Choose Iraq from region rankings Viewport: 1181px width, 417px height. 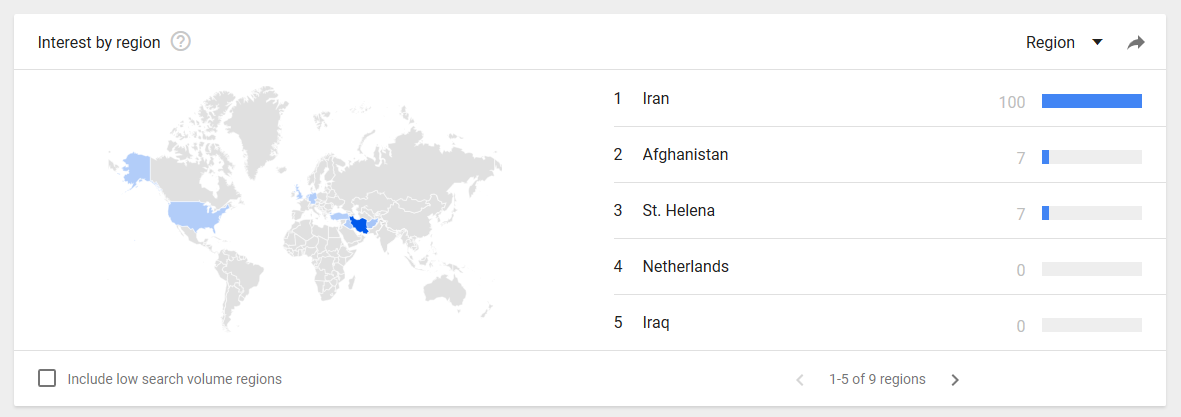coord(656,323)
